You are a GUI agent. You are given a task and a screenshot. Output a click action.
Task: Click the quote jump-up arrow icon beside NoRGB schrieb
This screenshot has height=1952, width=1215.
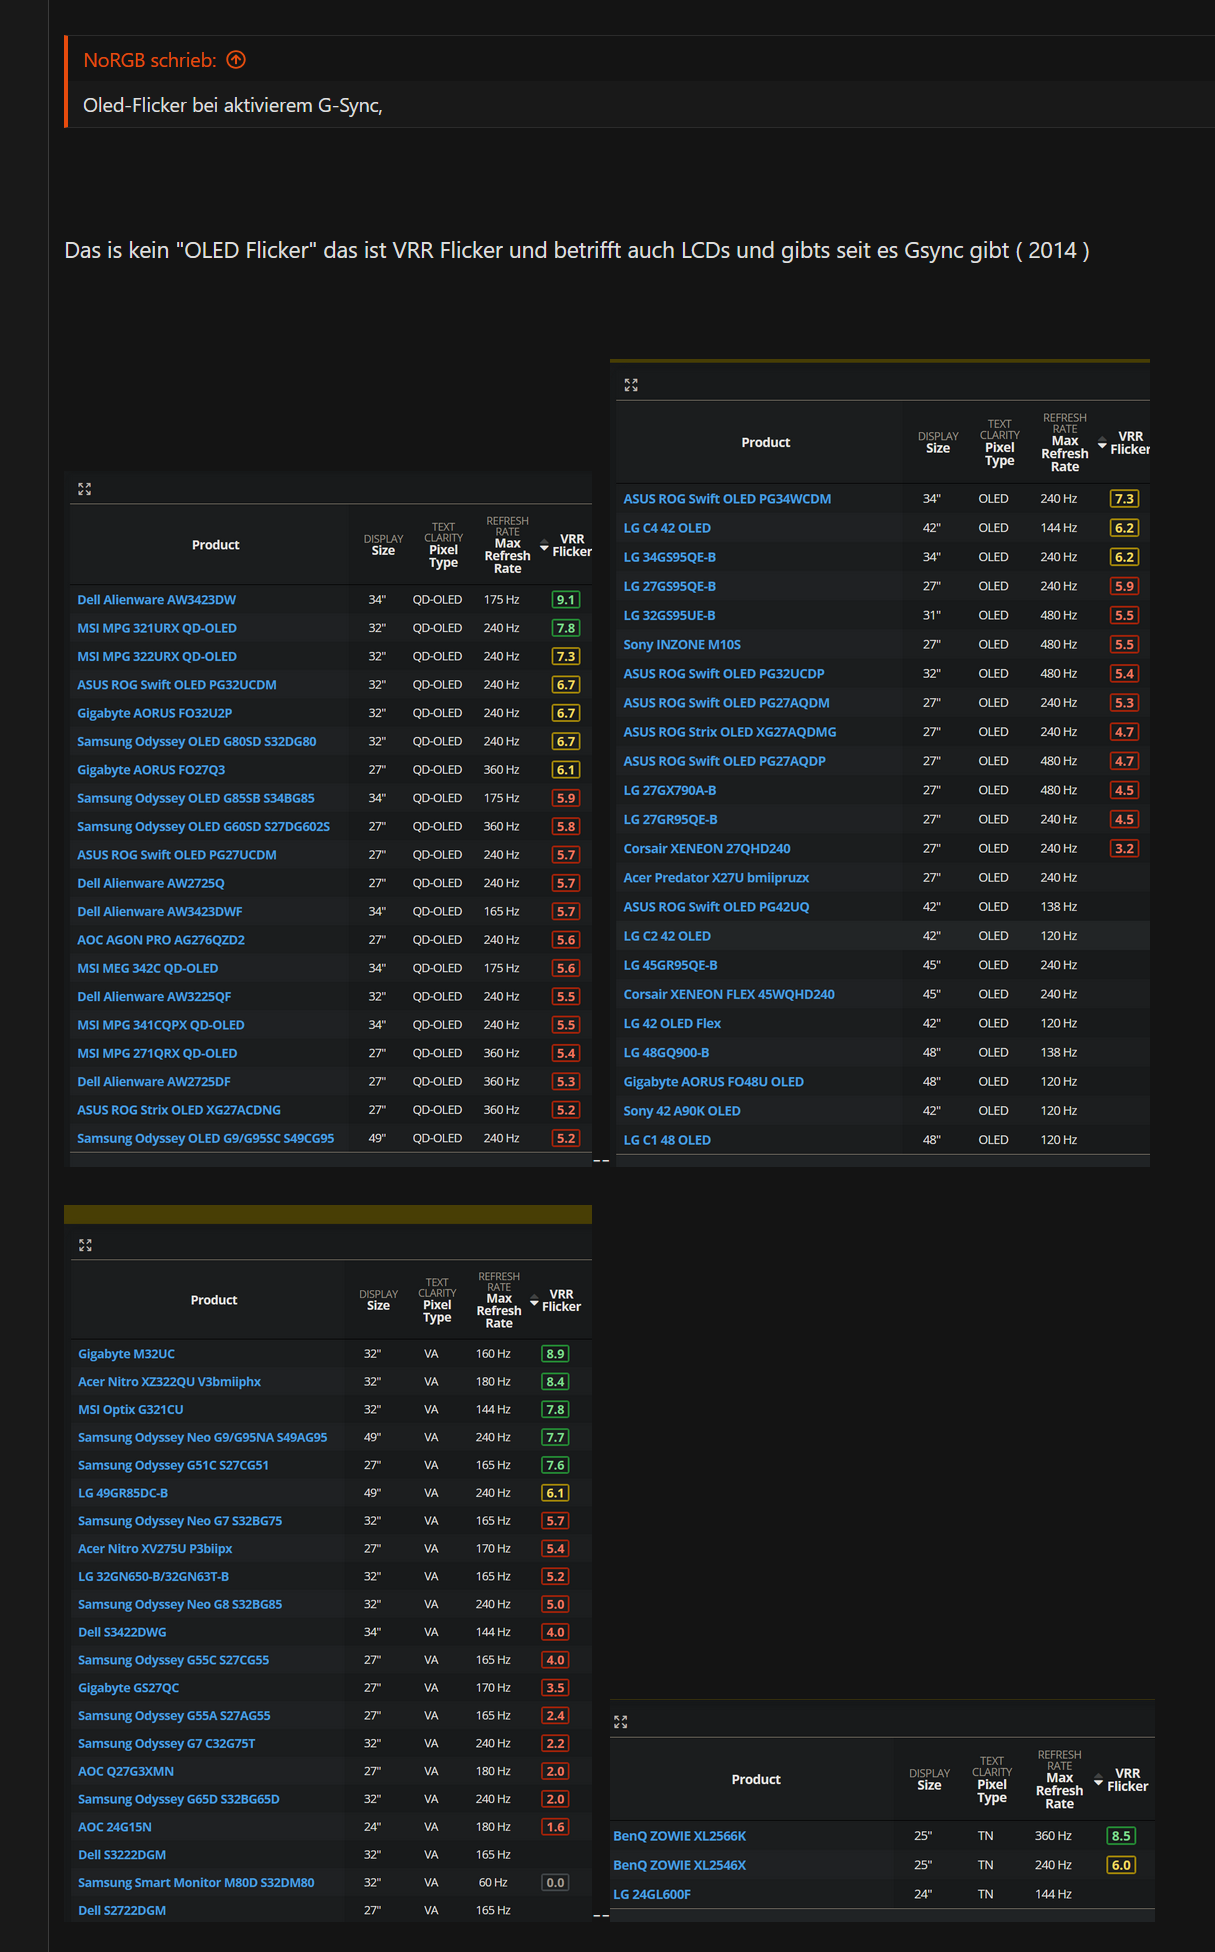point(236,60)
